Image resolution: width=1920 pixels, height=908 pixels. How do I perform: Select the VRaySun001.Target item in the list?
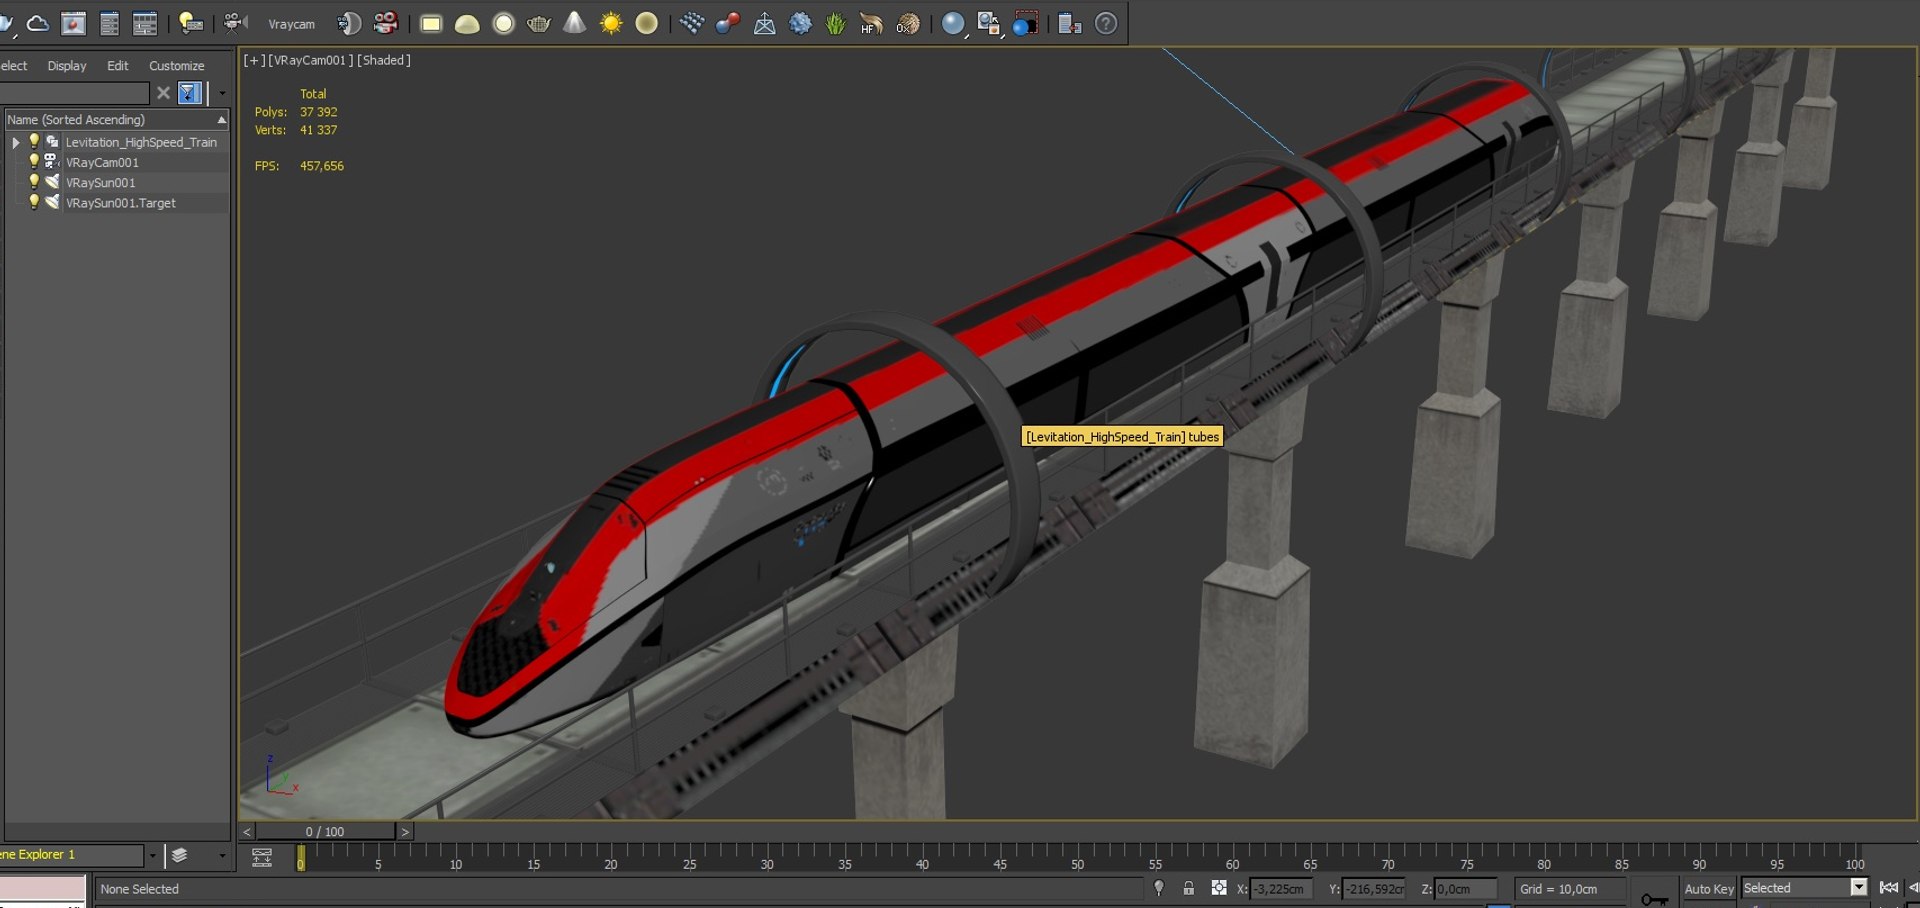coord(121,202)
